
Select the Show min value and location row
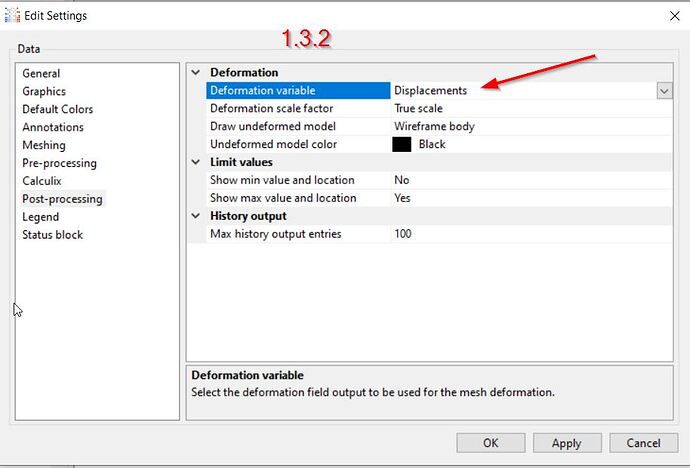coord(439,180)
